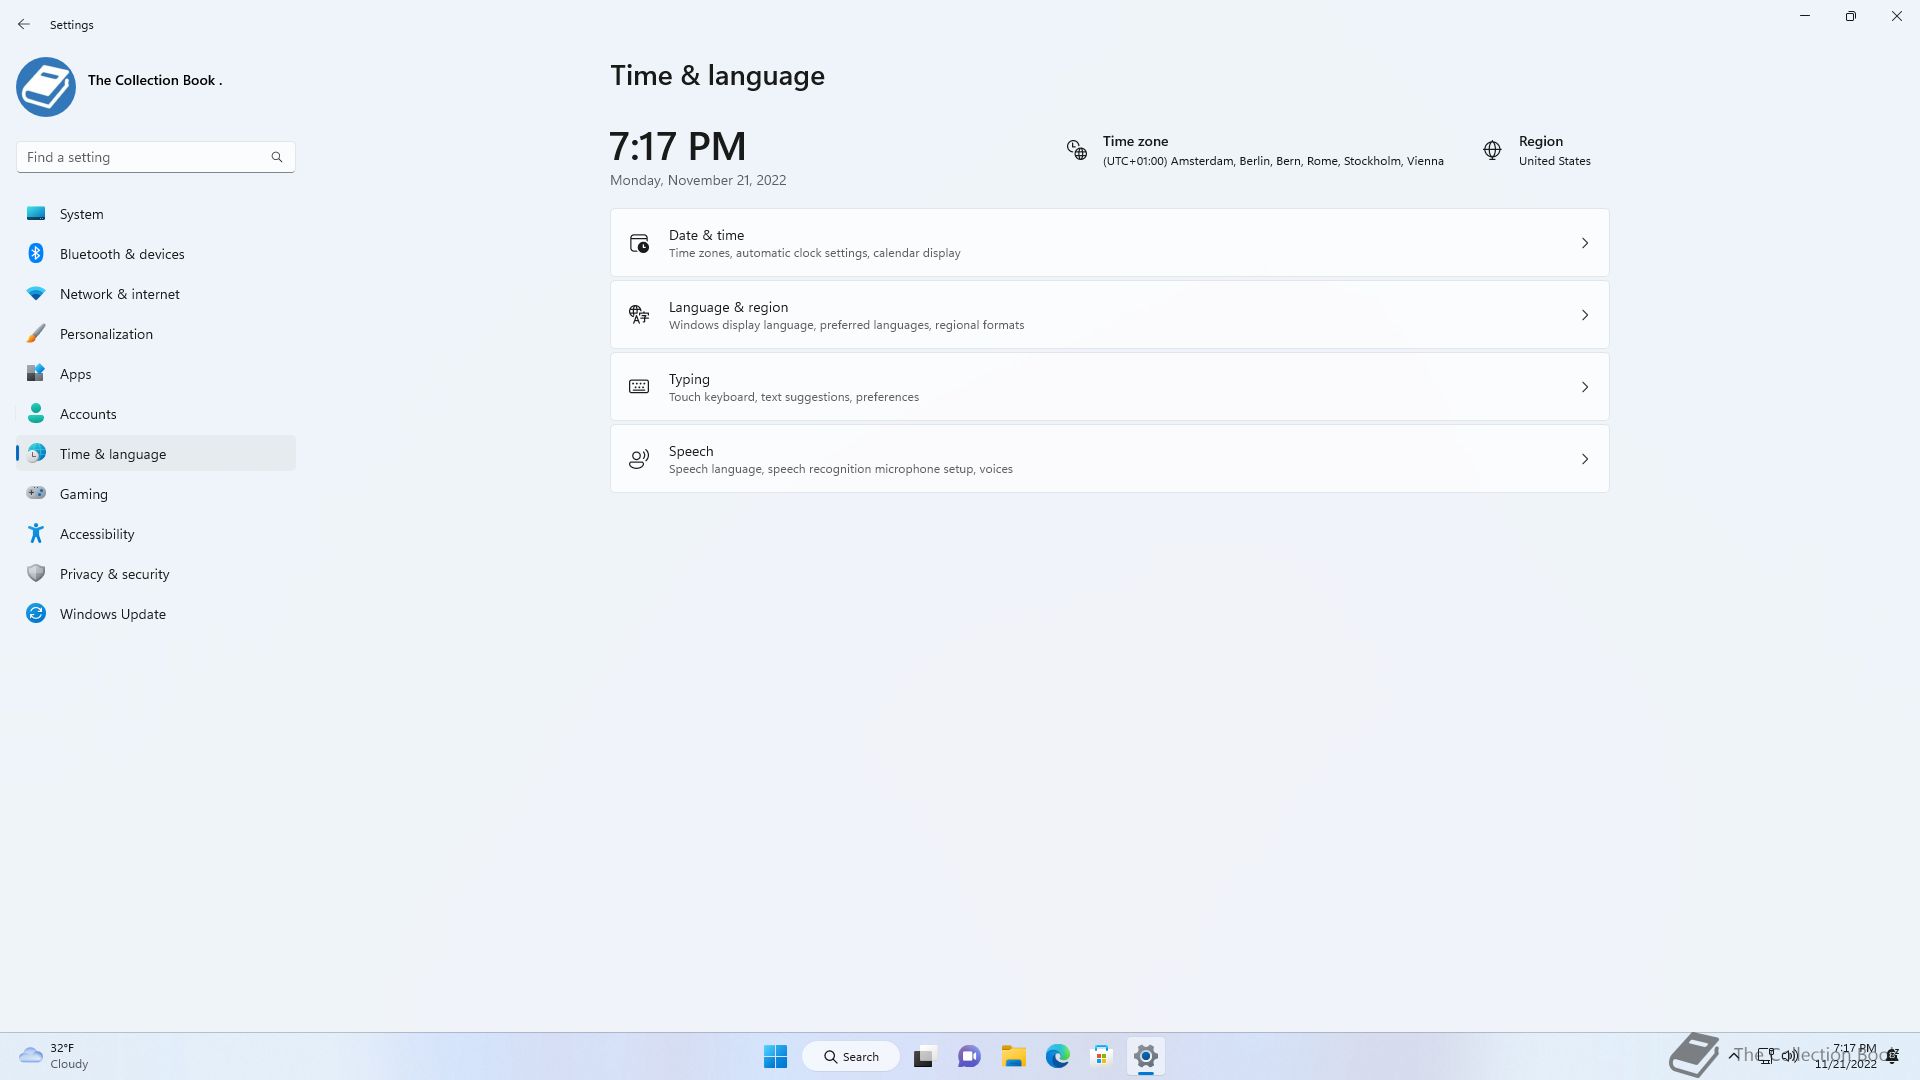Open File Explorer from the taskbar
1920x1080 pixels.
coord(1014,1056)
